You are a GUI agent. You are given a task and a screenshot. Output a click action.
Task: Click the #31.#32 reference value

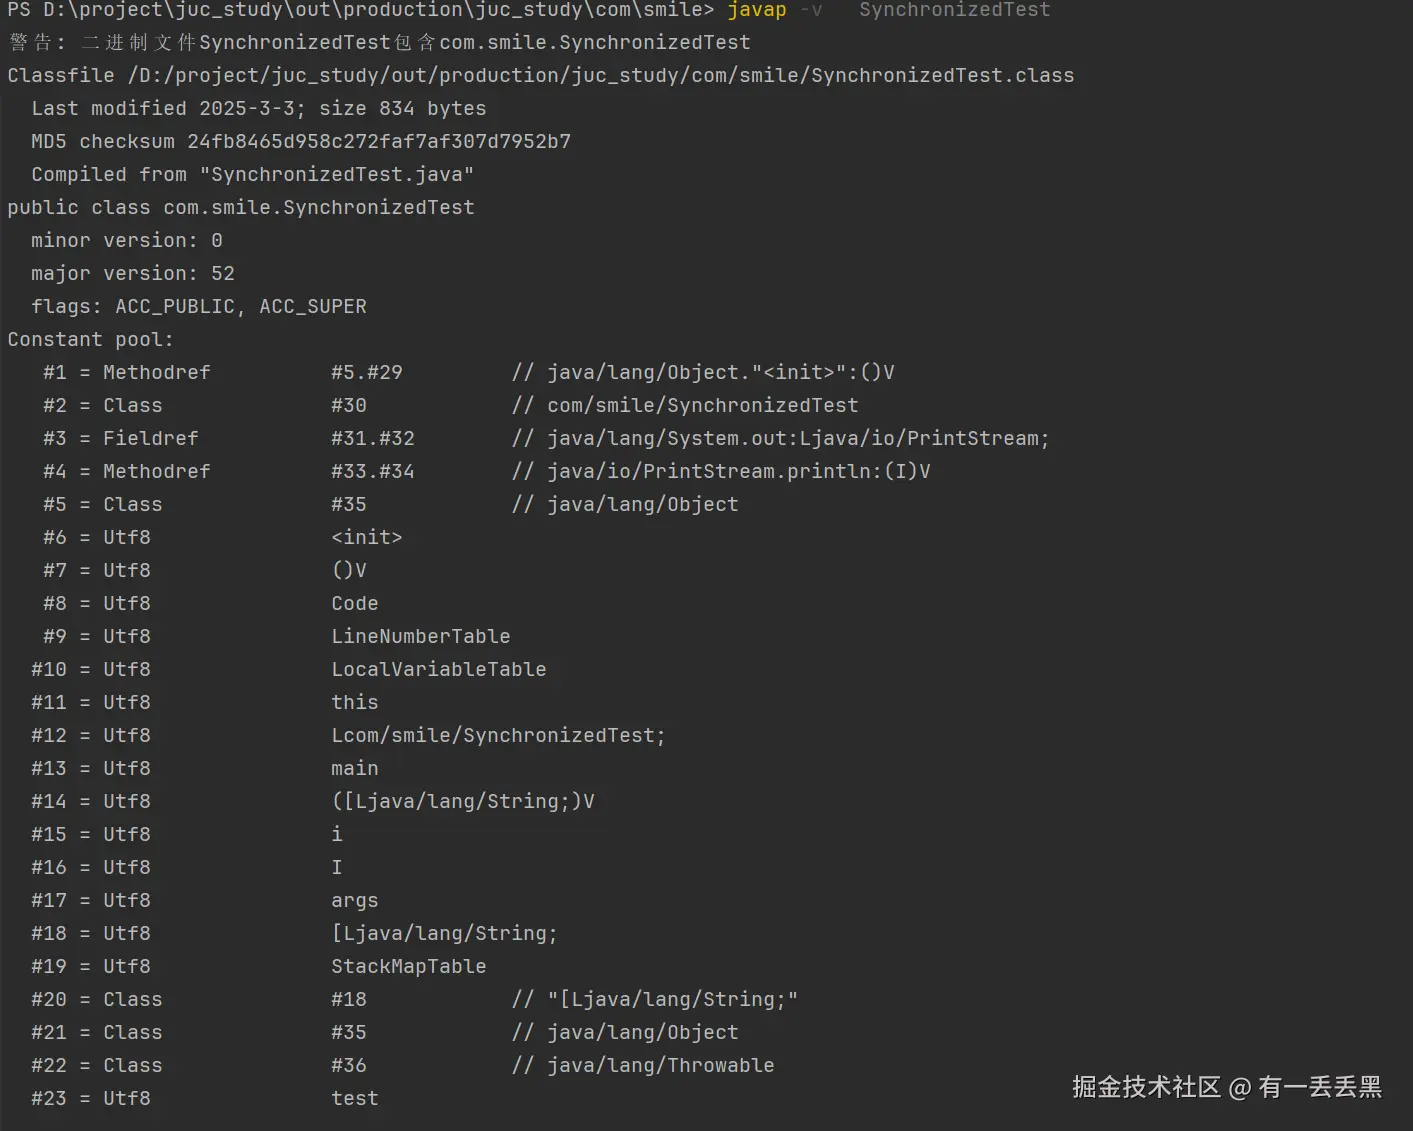[373, 439]
